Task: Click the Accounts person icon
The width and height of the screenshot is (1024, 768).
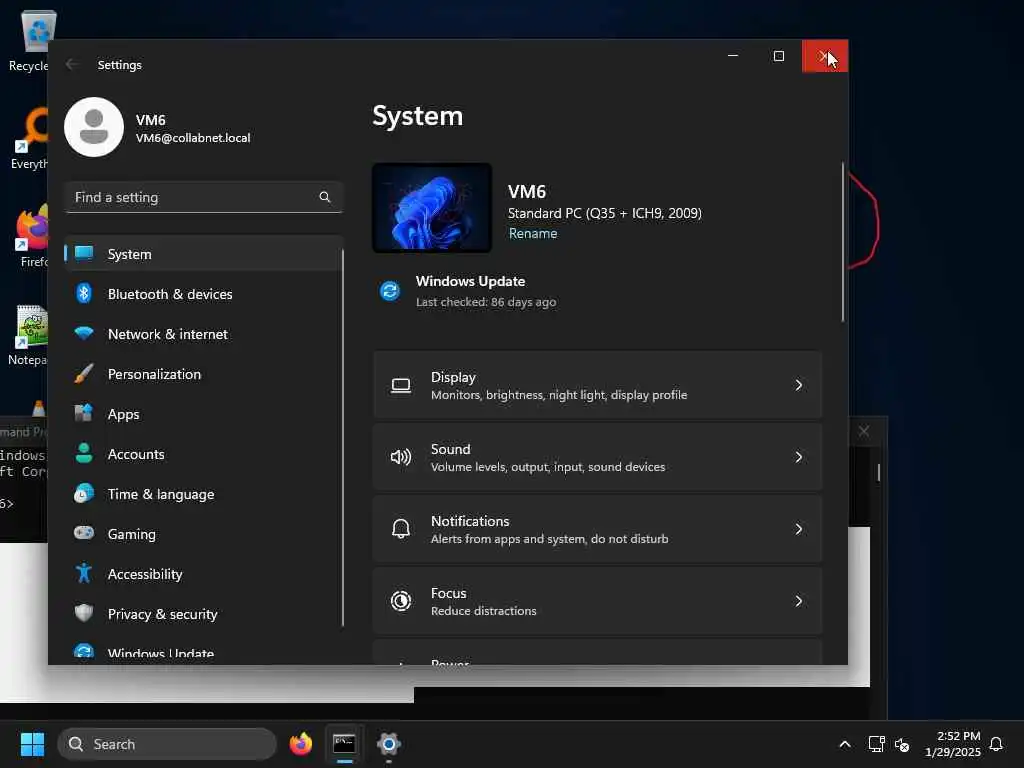Action: [84, 453]
